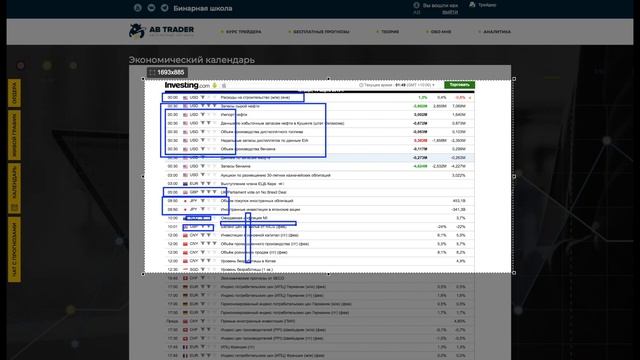The height and width of the screenshot is (360, 640).
Task: Click the Запасы бензина event
Action: [x=236, y=166]
